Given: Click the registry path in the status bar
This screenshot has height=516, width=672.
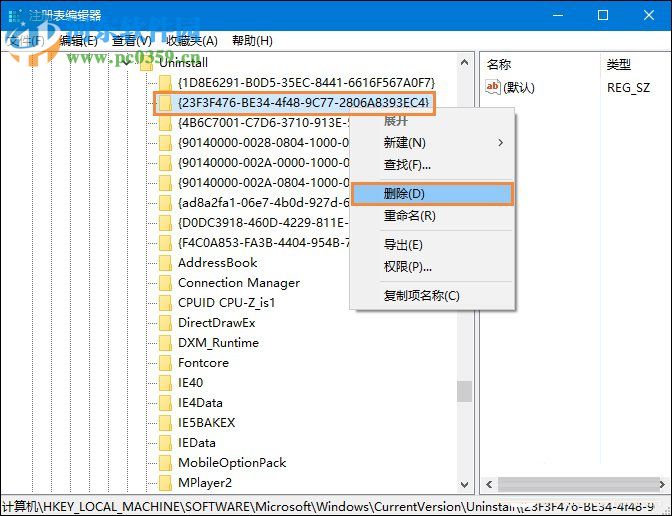Looking at the screenshot, I should pyautogui.click(x=328, y=507).
